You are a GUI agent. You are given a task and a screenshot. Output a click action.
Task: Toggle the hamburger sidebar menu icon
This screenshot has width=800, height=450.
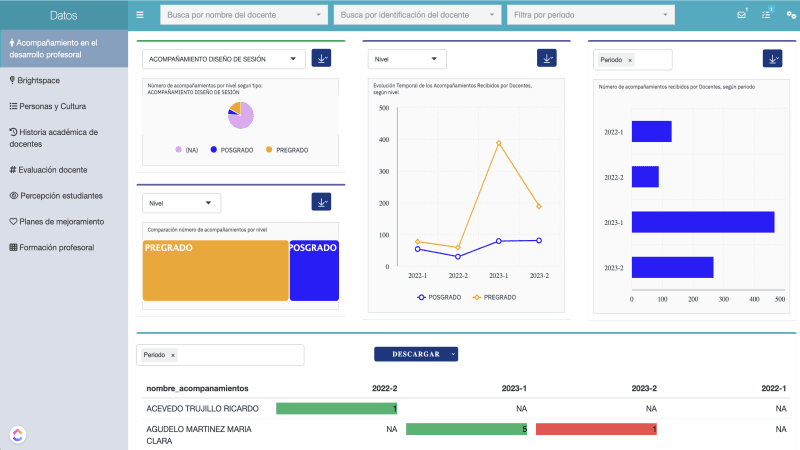point(140,15)
